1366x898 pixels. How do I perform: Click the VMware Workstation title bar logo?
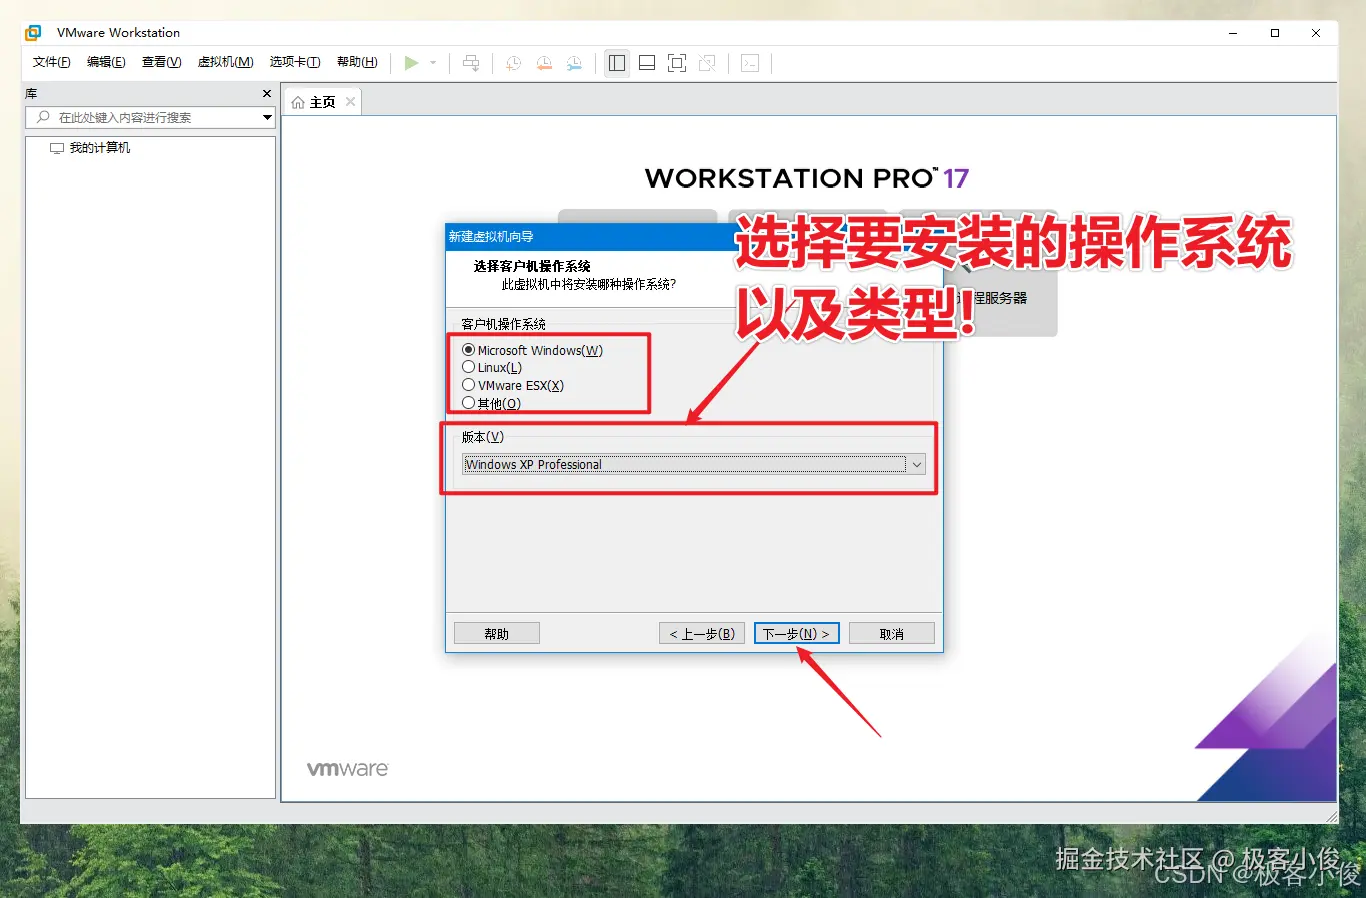pos(33,33)
